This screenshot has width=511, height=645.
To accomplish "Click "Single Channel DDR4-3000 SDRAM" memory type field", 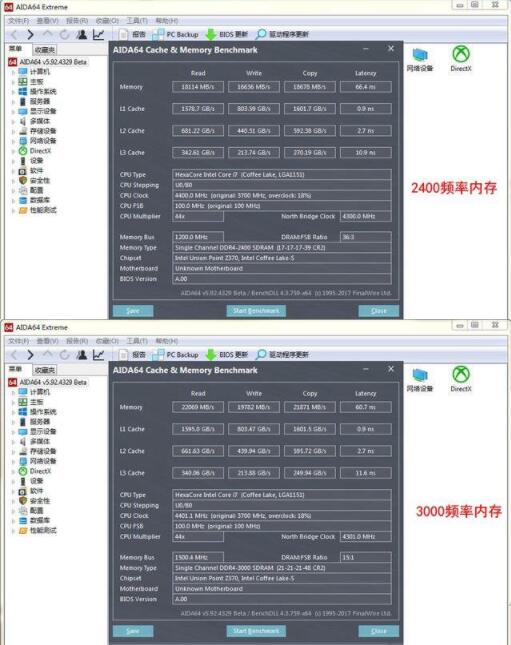I will [x=281, y=568].
